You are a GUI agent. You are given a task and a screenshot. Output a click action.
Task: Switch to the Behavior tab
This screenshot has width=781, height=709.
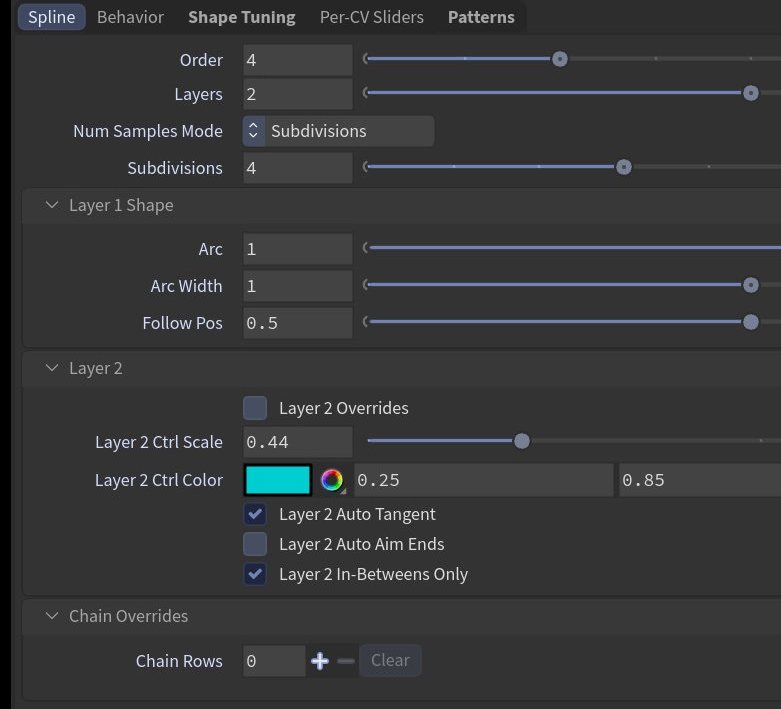point(130,17)
